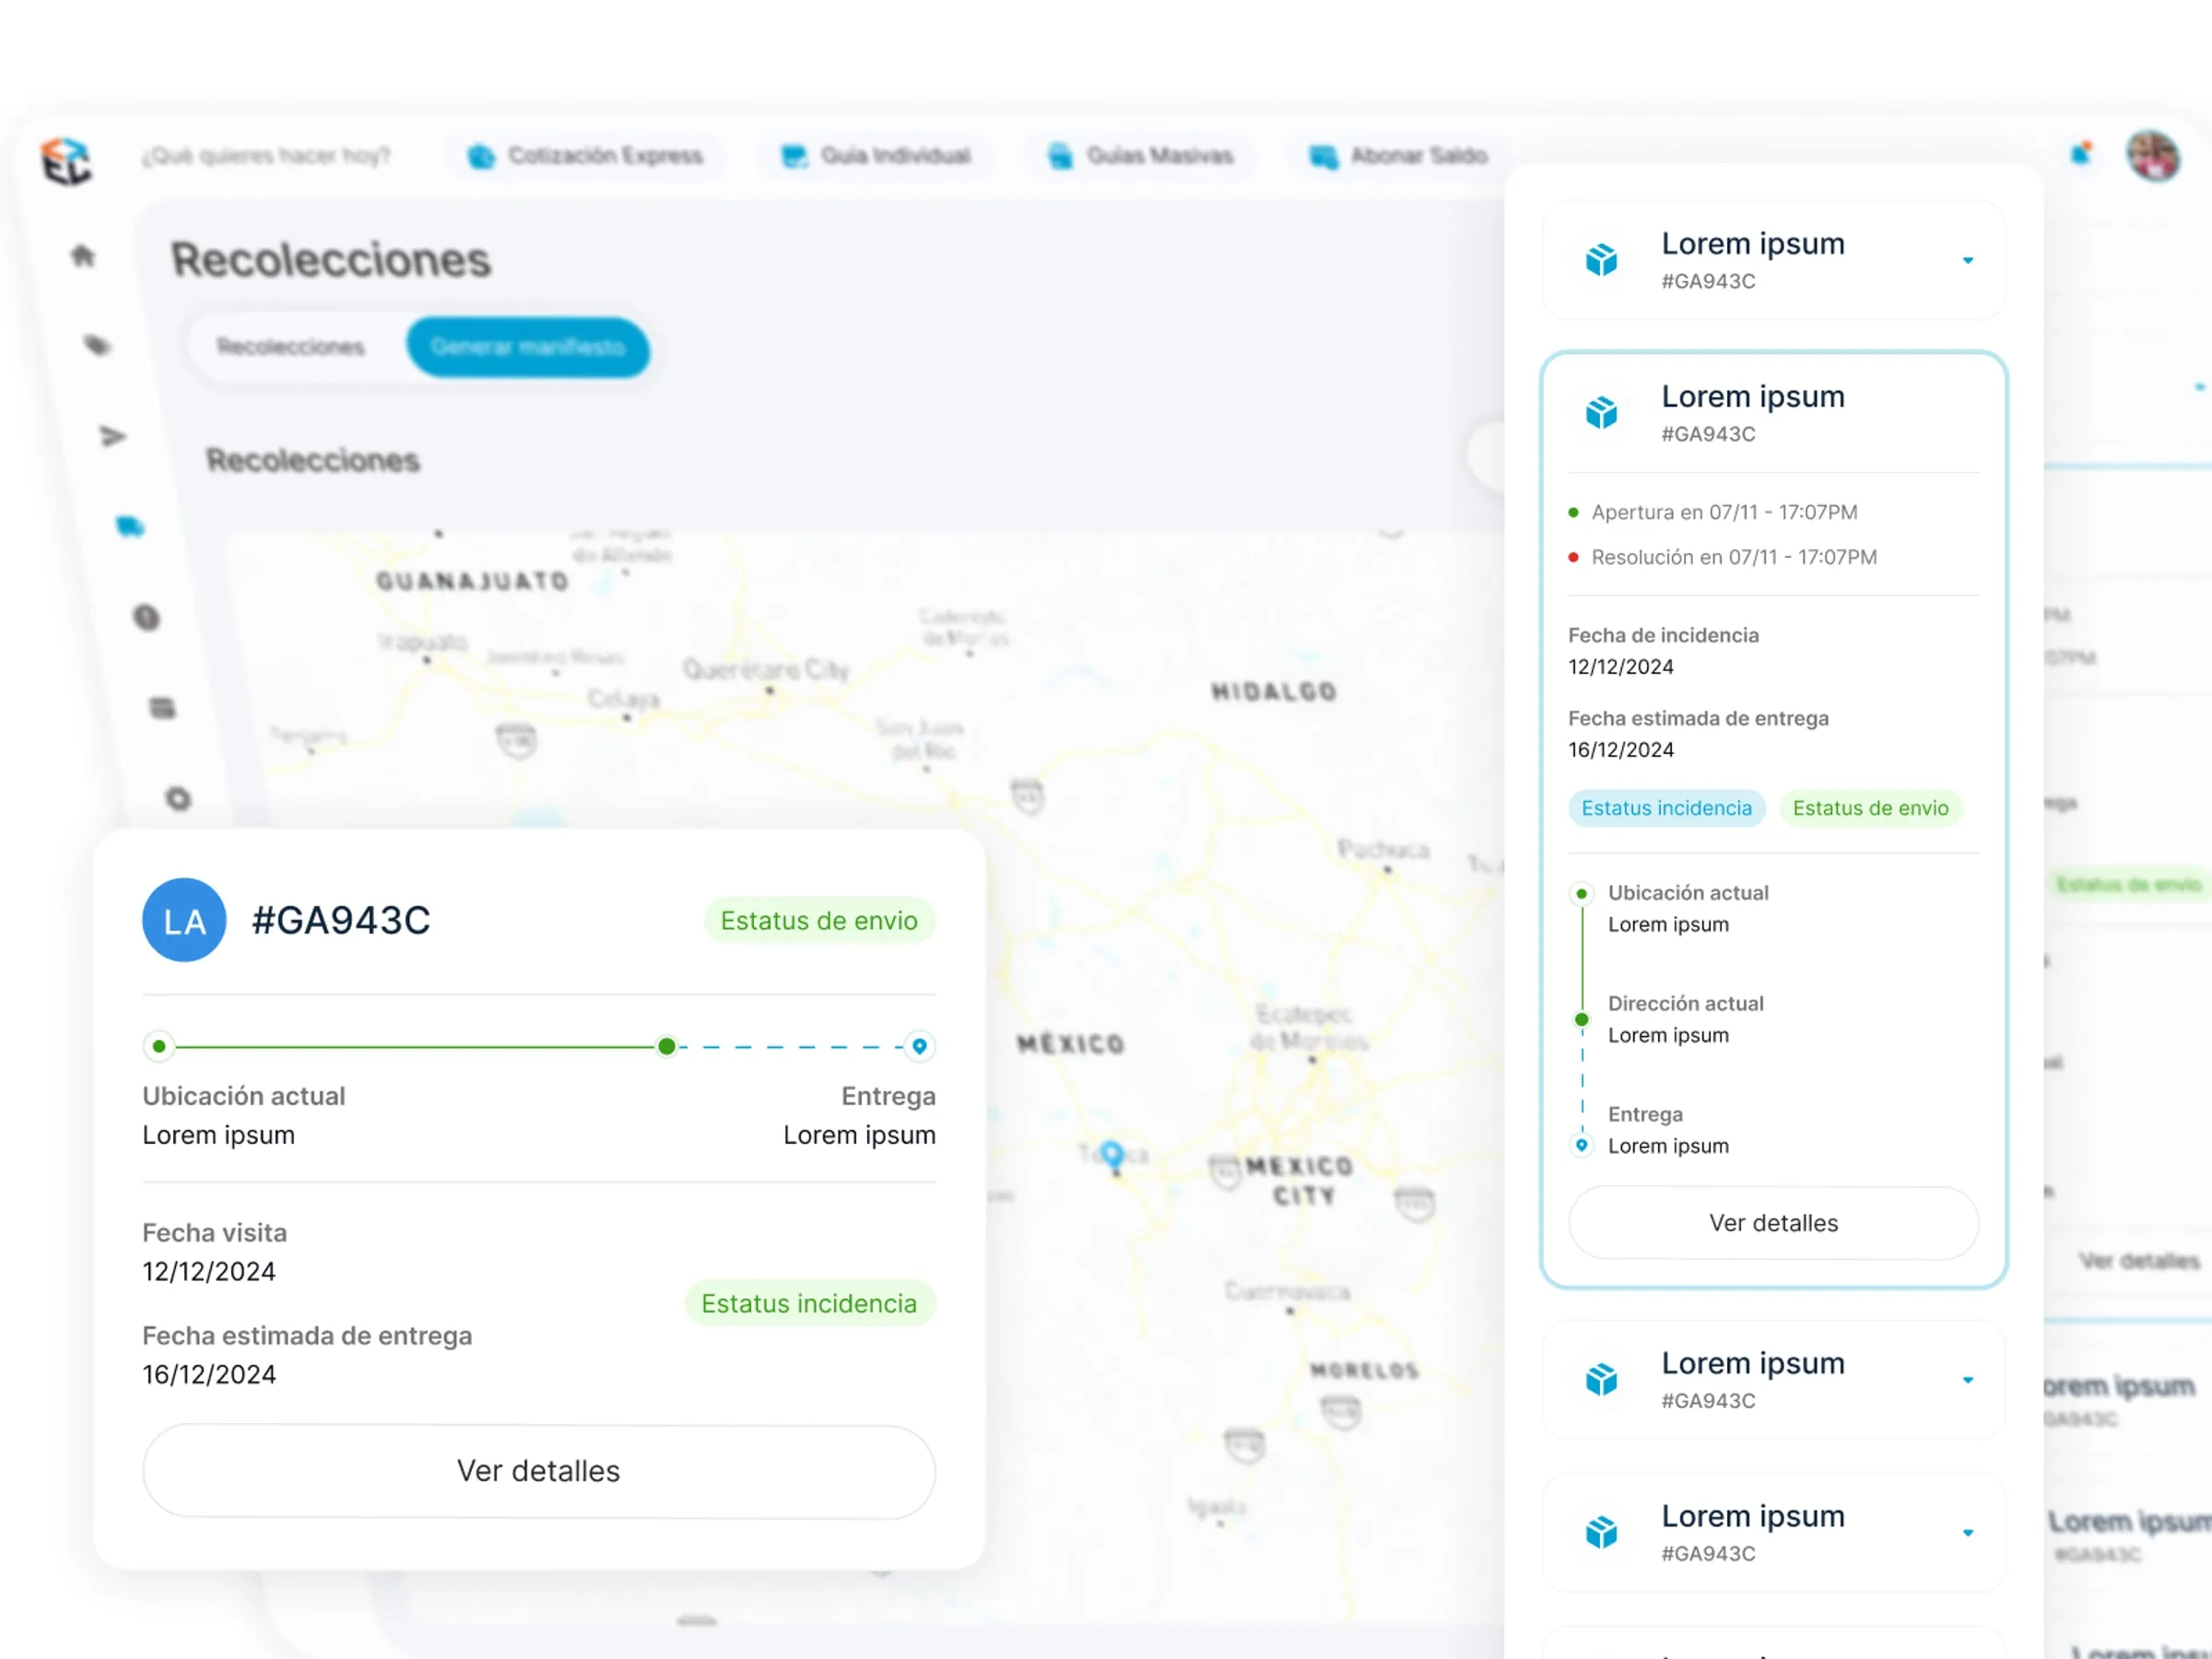Click the Querétaro City label on the map

coord(766,668)
